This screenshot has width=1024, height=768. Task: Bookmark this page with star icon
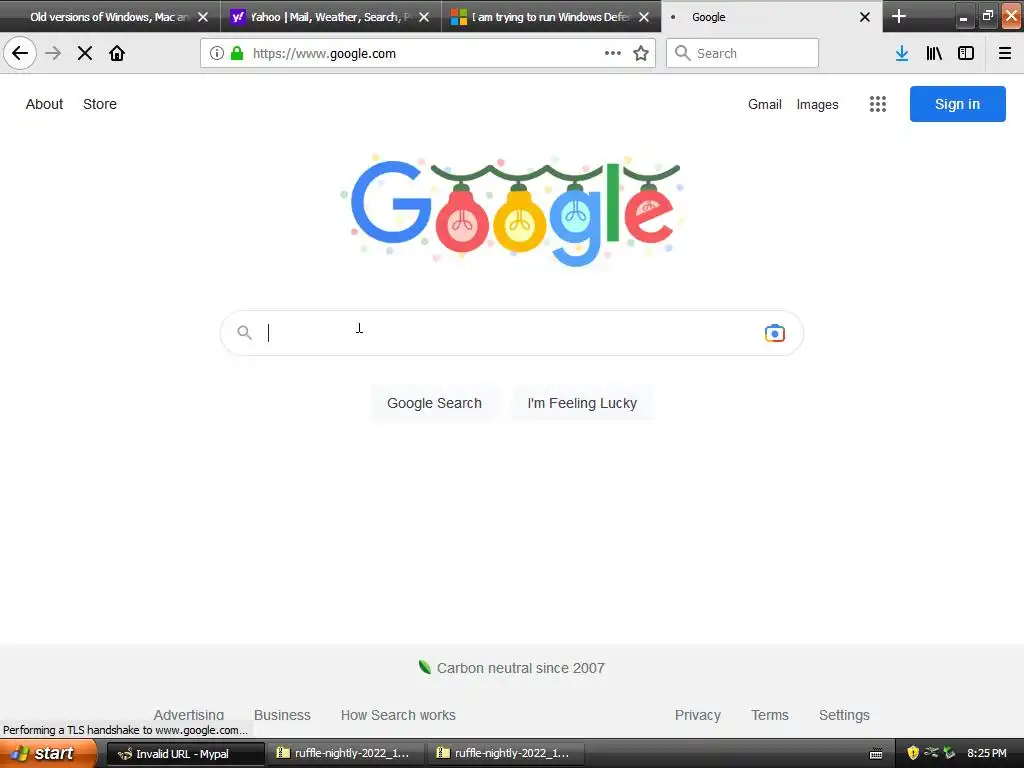[641, 53]
